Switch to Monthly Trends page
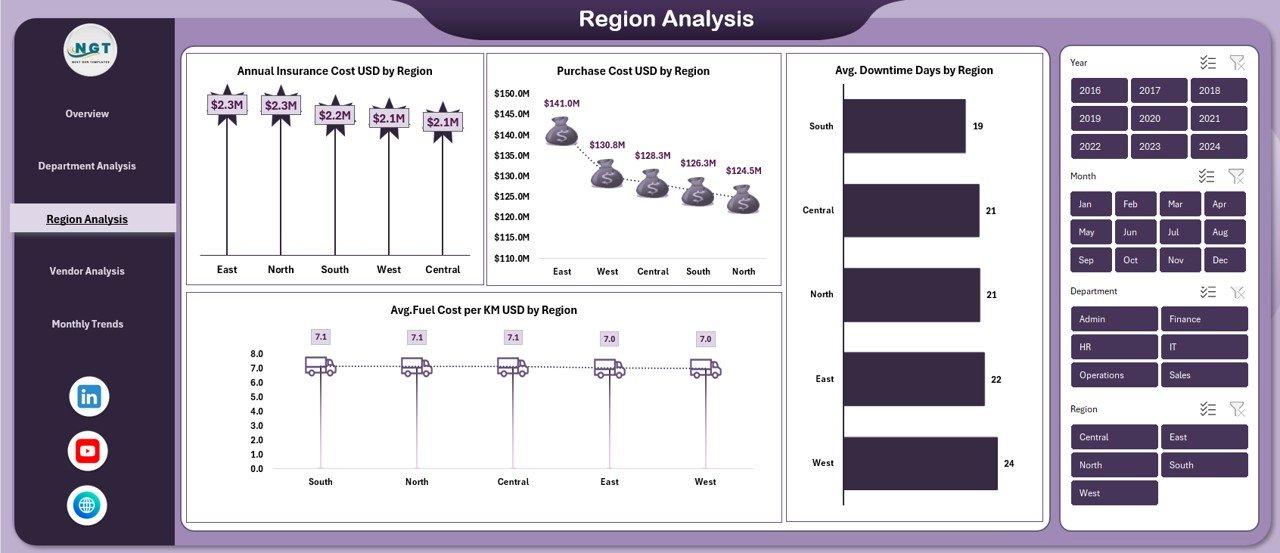 click(87, 324)
